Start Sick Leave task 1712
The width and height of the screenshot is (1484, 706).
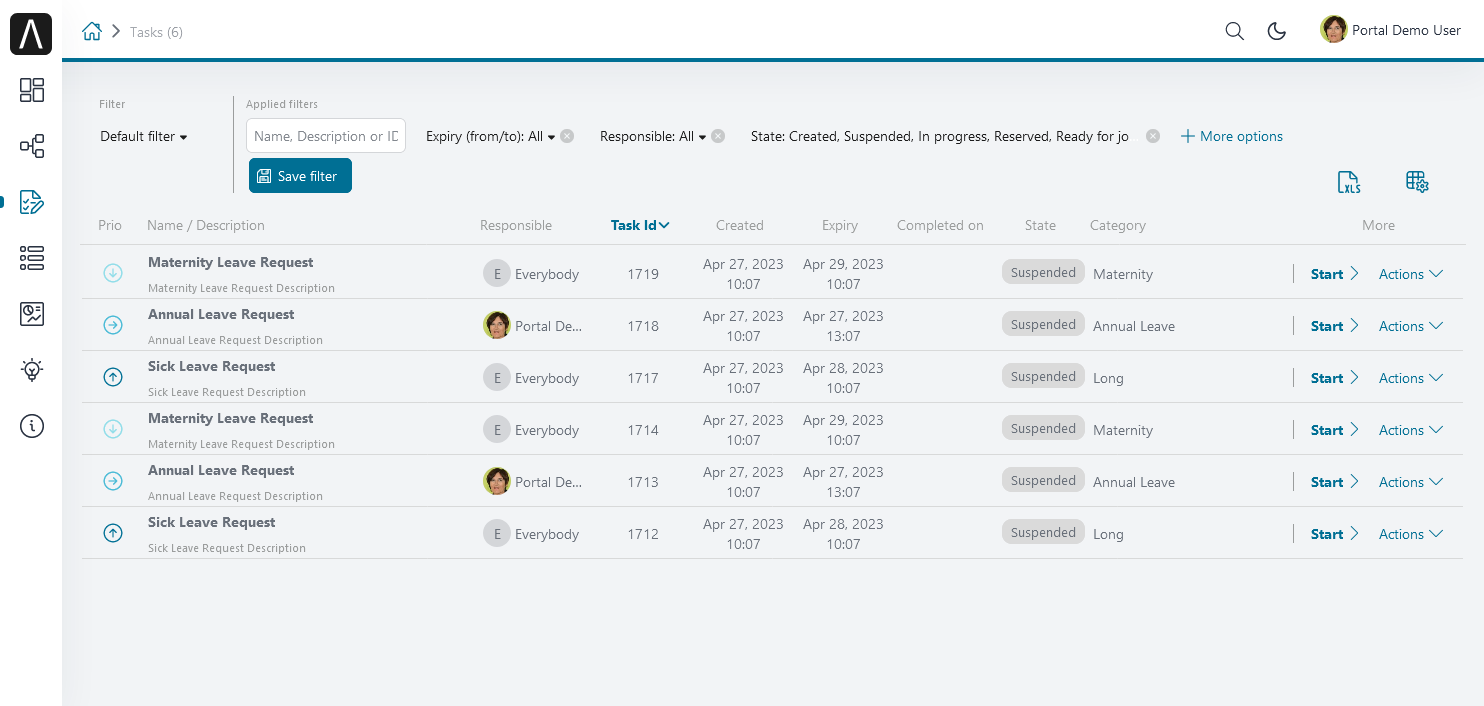pyautogui.click(x=1334, y=534)
